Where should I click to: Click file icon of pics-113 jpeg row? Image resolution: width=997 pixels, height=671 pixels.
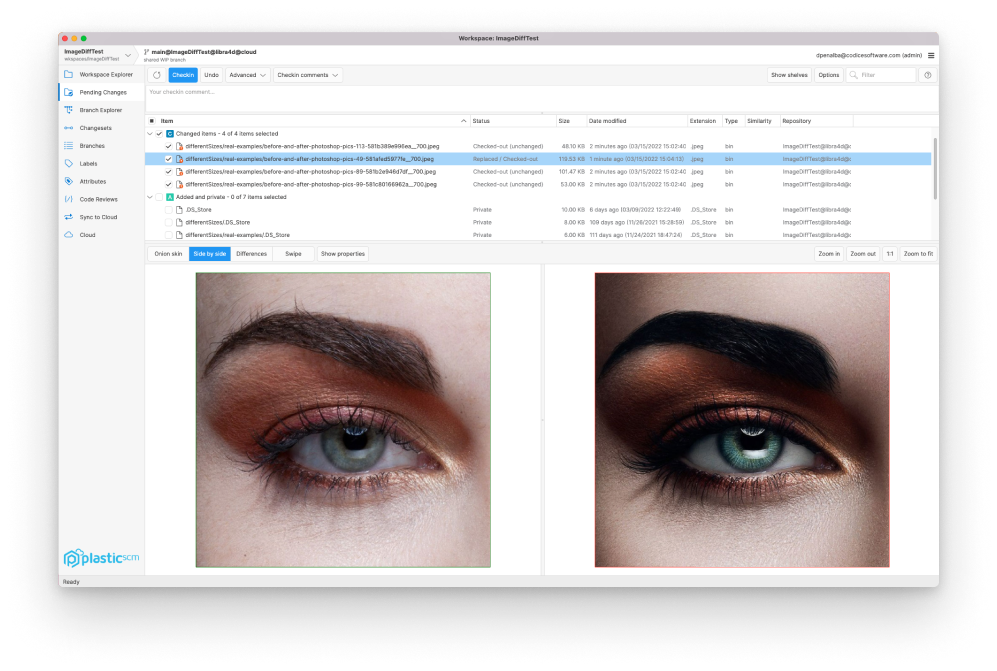[179, 146]
